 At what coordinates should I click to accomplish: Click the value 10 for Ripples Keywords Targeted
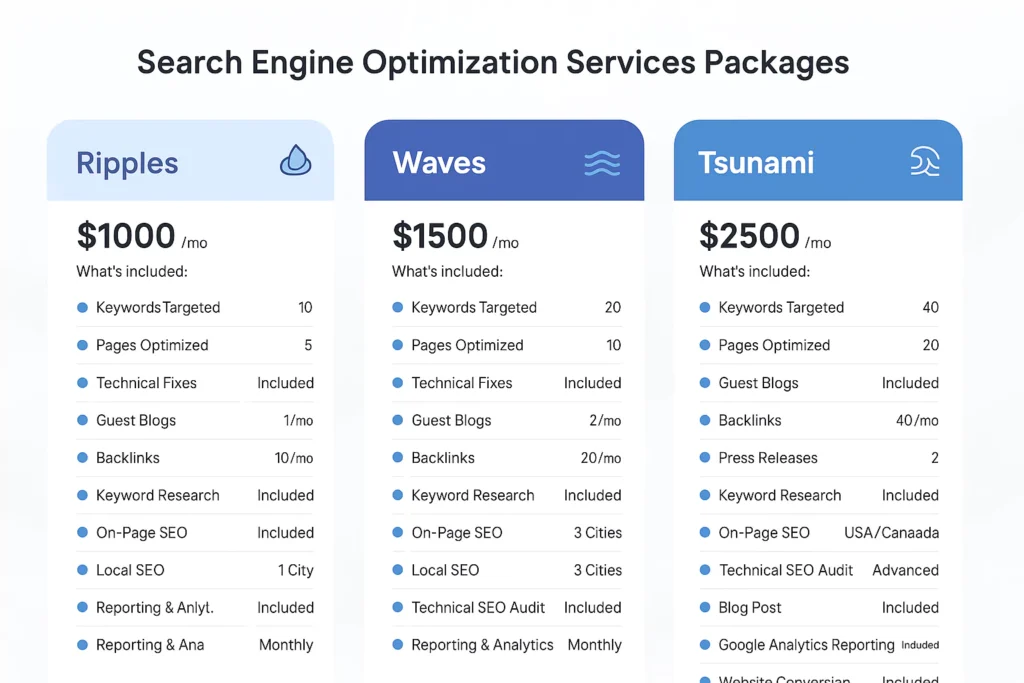(305, 308)
